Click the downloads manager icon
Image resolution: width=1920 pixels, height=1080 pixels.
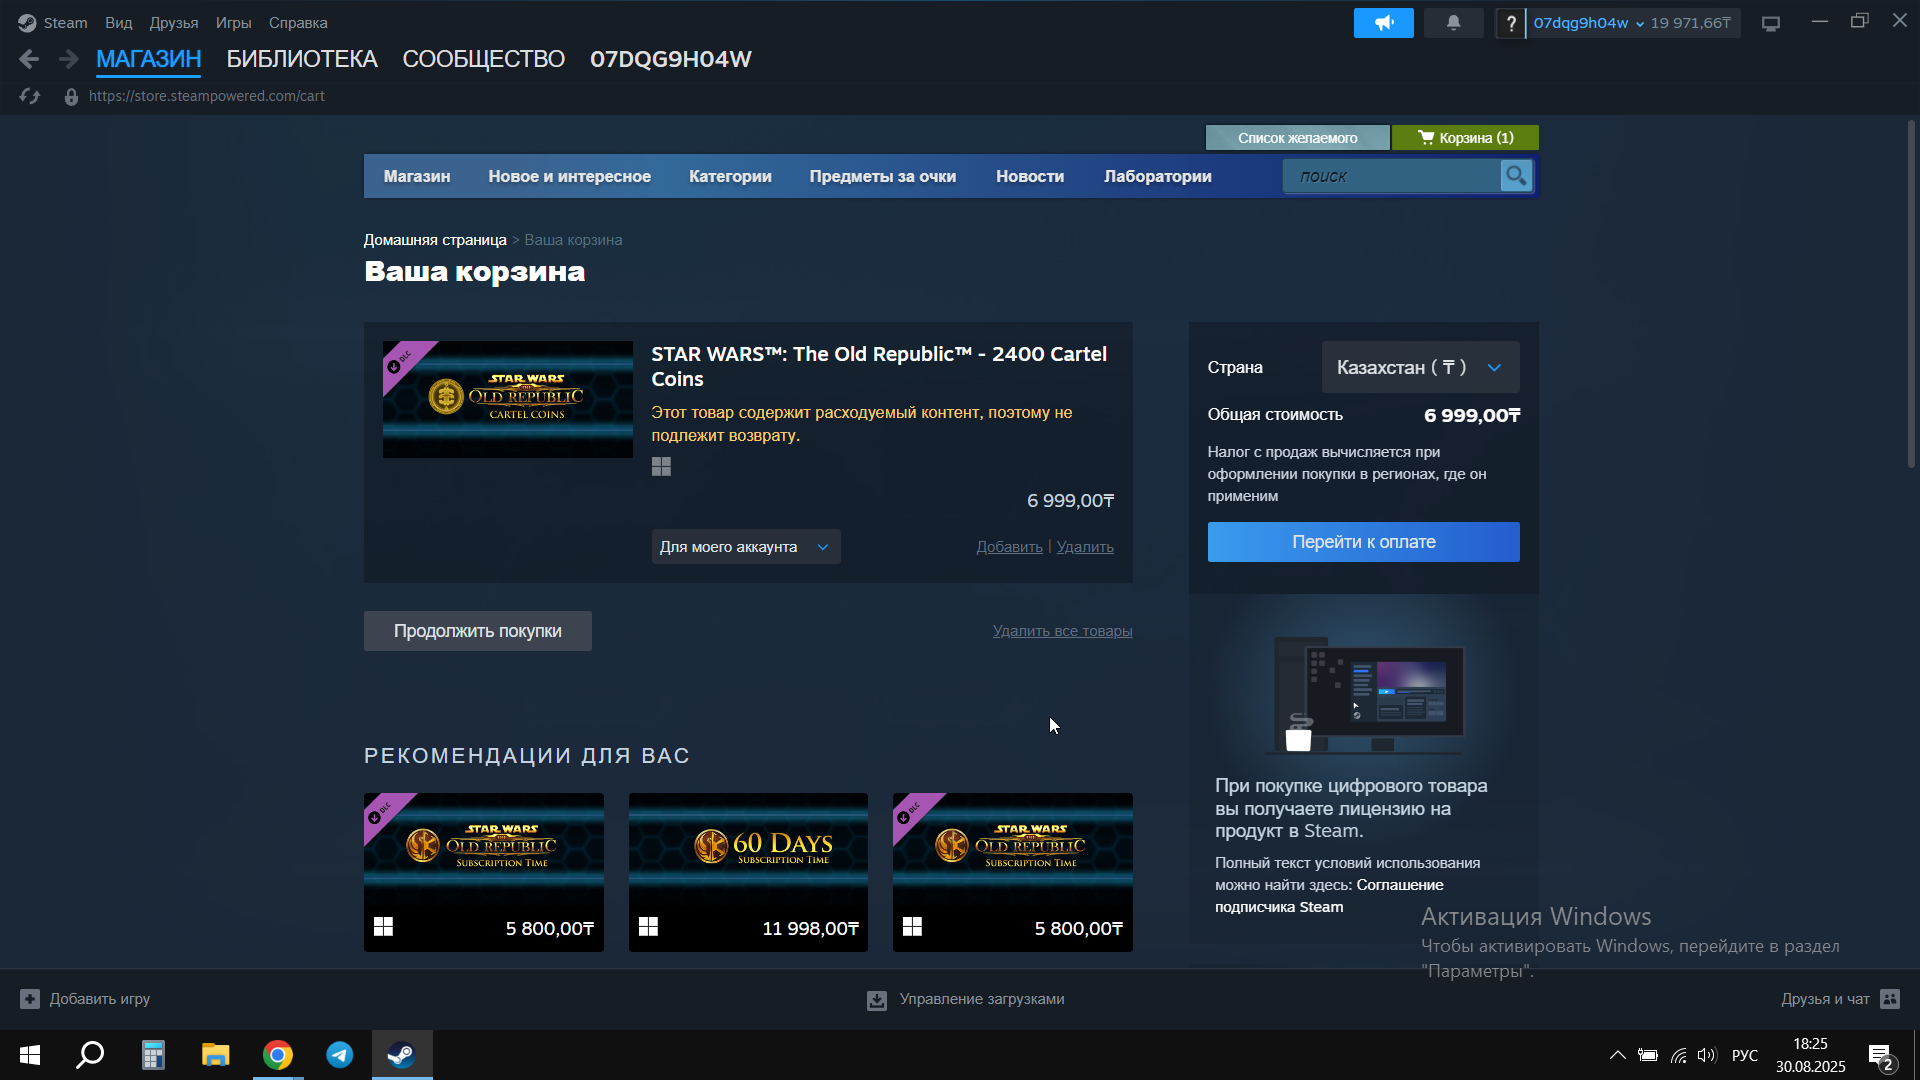pyautogui.click(x=877, y=1000)
